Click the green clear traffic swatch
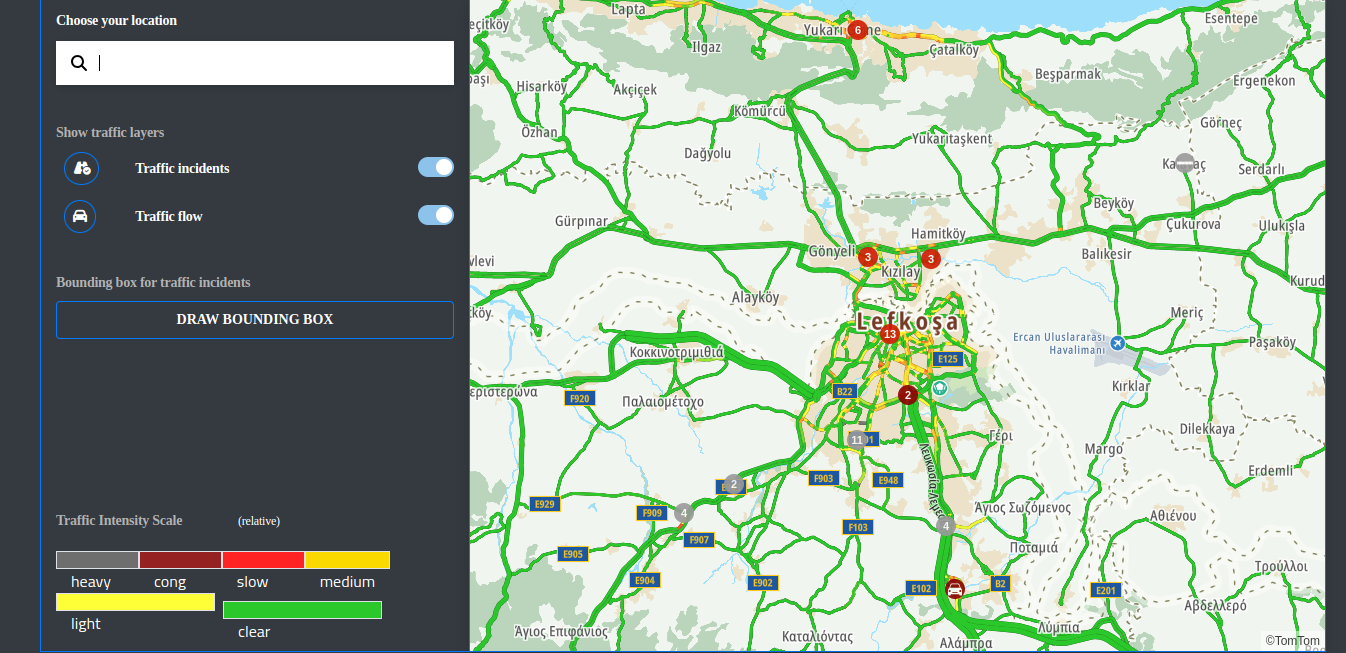 click(302, 610)
